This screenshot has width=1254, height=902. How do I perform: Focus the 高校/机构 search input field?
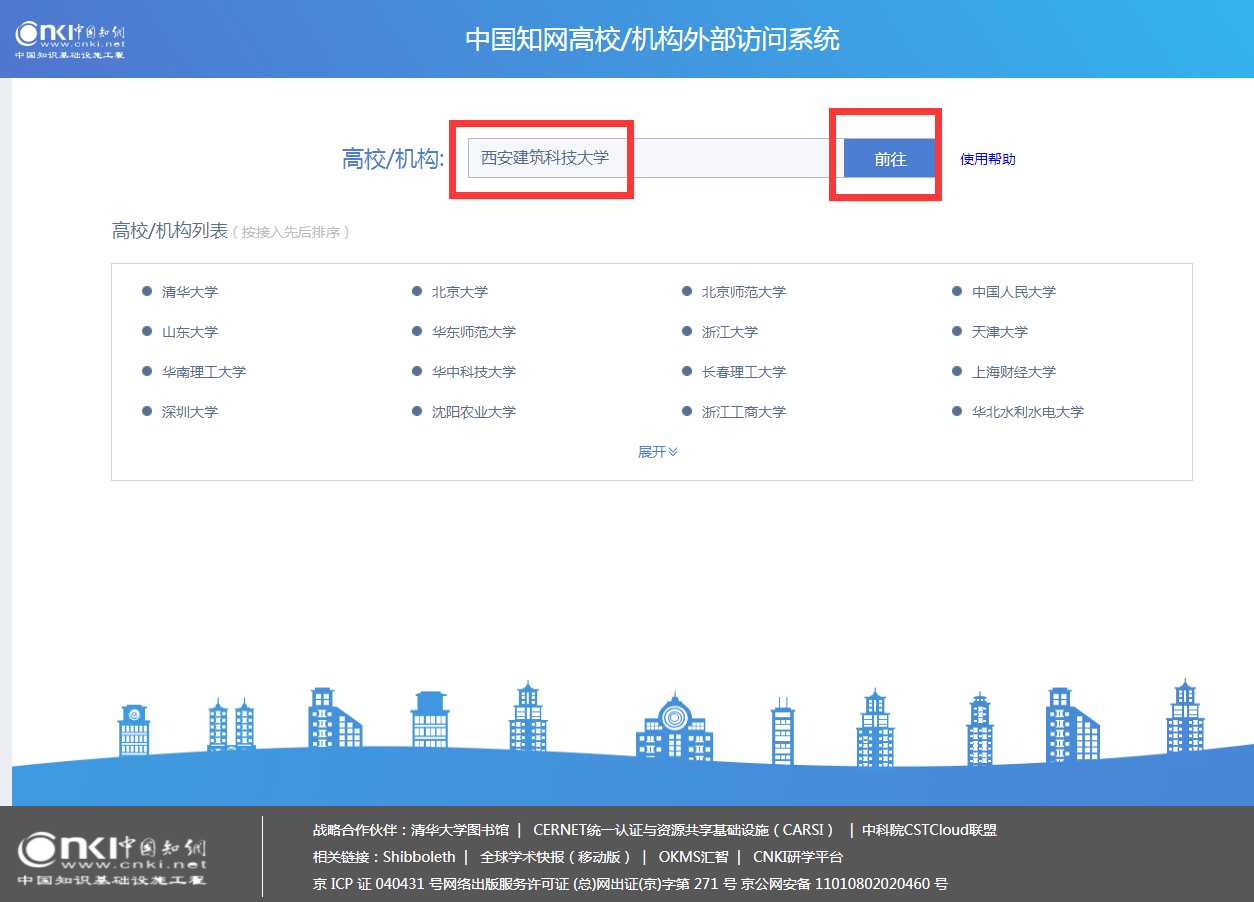656,158
